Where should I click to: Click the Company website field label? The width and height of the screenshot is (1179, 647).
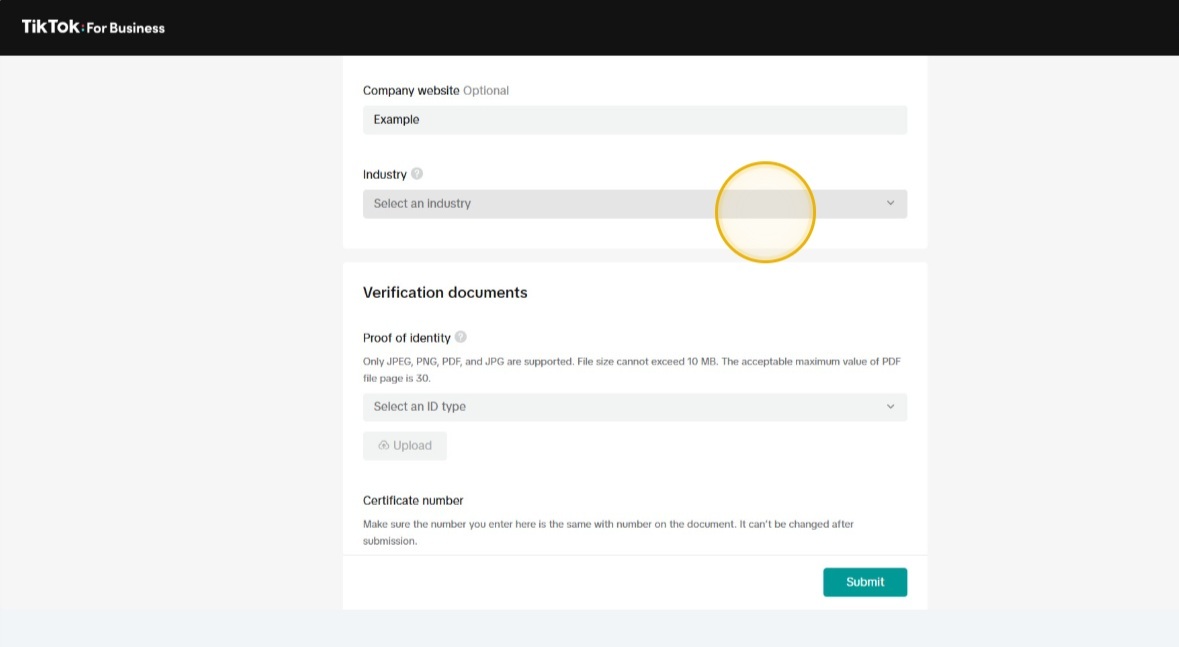[411, 91]
